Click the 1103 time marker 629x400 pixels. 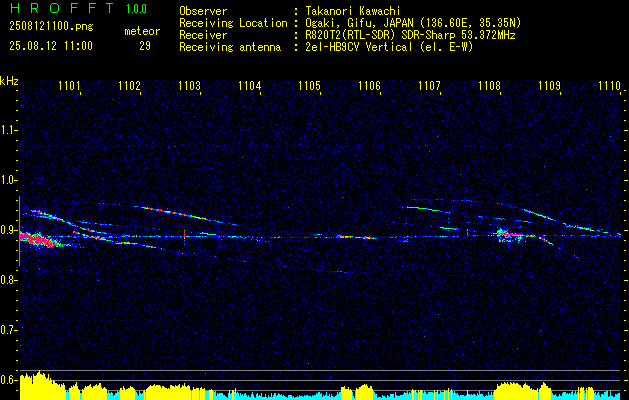[189, 86]
